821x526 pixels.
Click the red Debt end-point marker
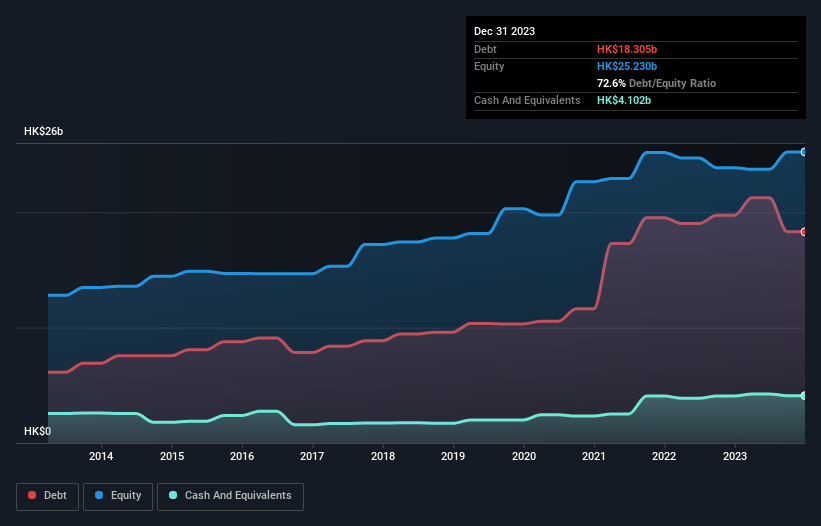tap(804, 231)
